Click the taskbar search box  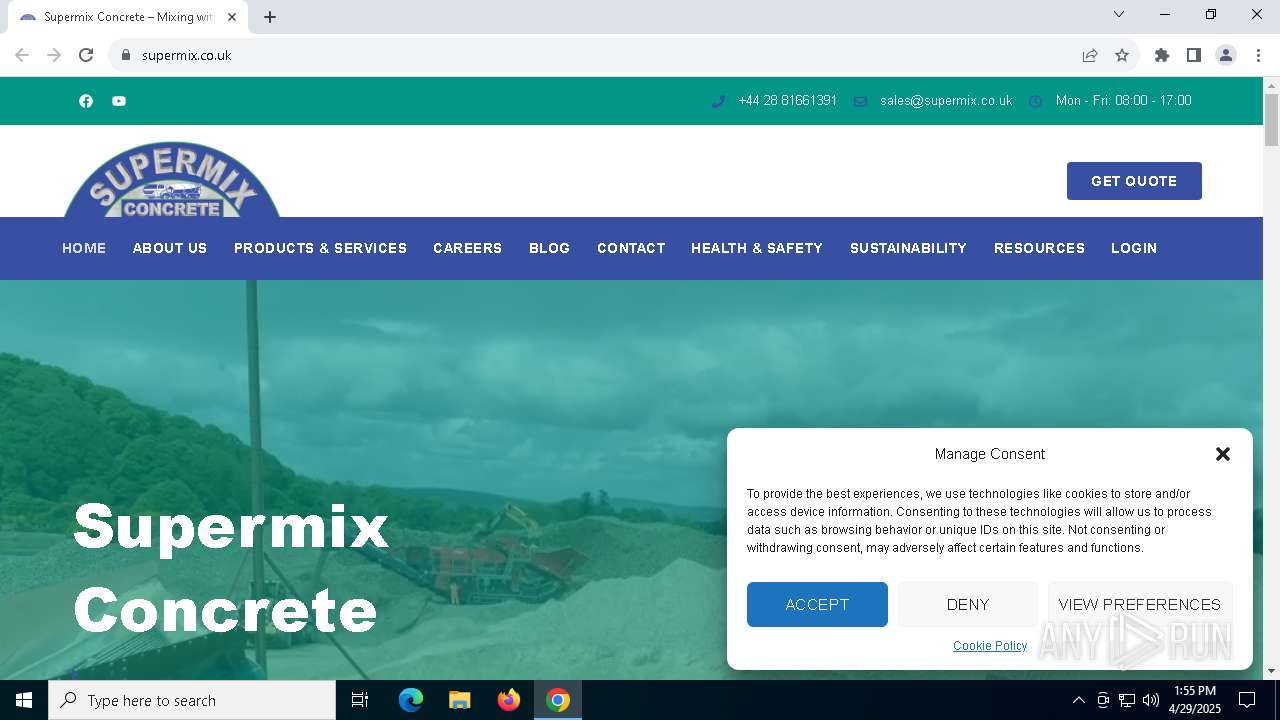(x=192, y=700)
